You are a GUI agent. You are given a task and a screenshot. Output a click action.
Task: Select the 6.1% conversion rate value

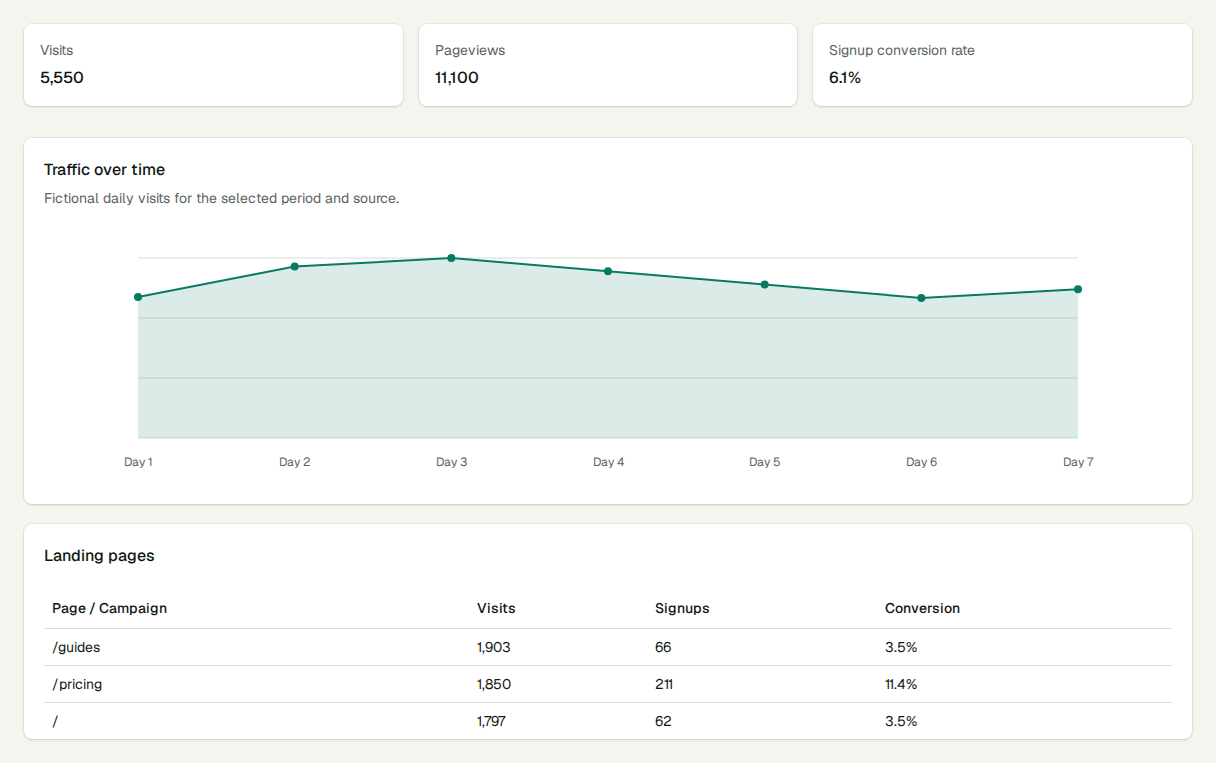tap(845, 77)
